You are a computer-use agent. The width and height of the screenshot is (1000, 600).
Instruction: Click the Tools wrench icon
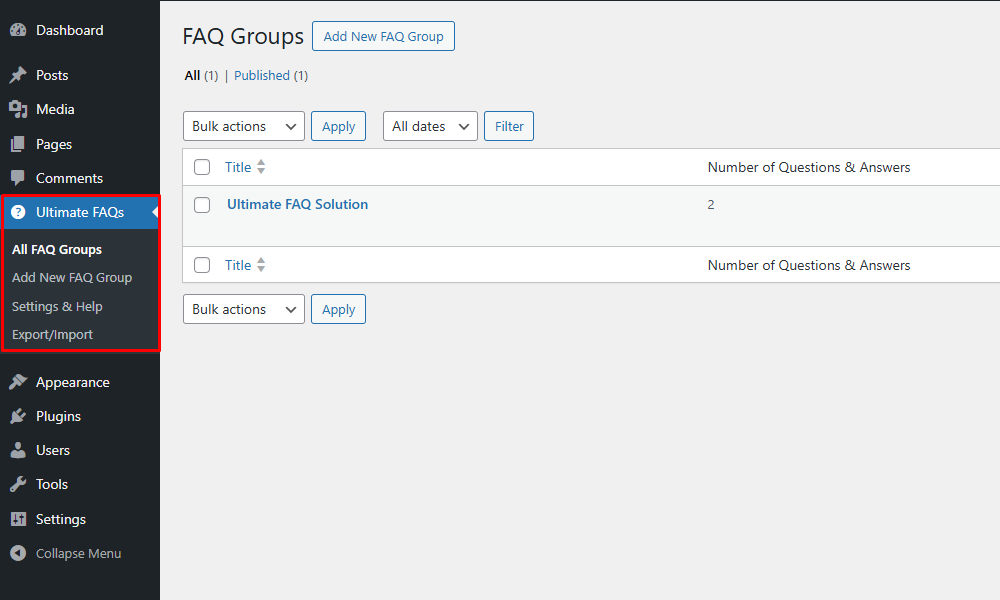18,484
